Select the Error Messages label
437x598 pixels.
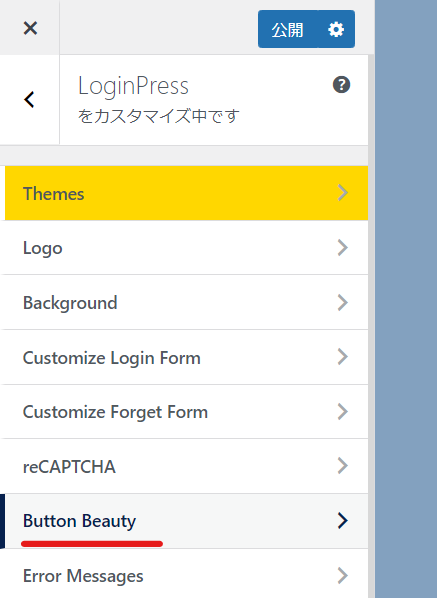pos(83,576)
